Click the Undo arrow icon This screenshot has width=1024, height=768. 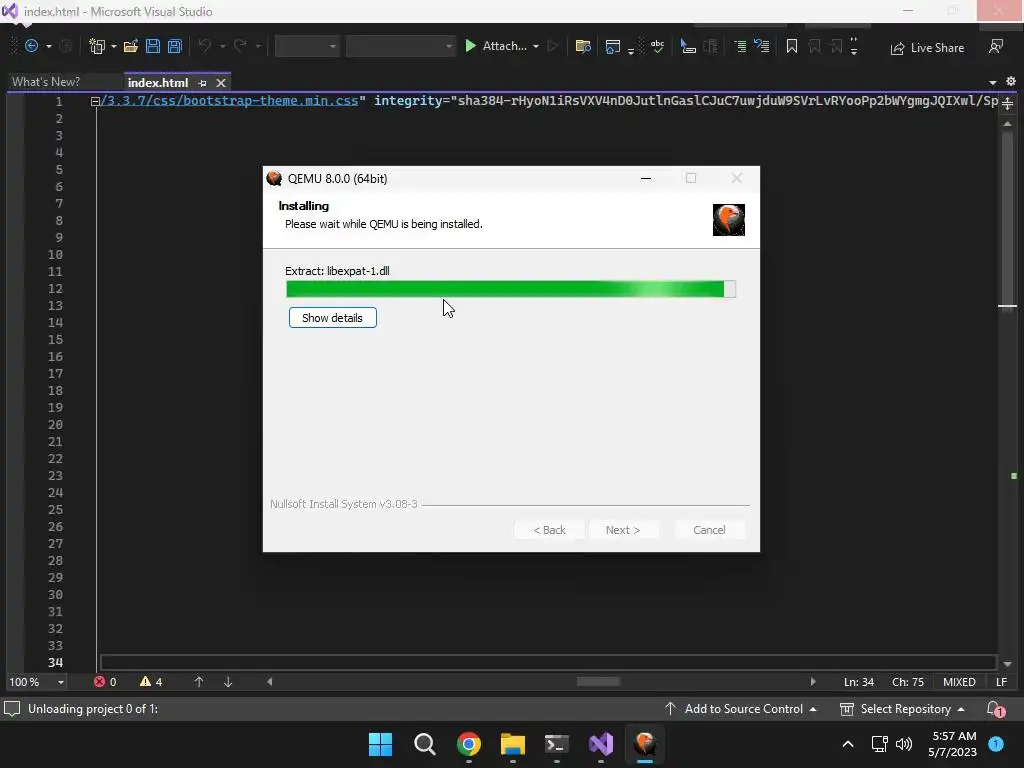point(204,46)
